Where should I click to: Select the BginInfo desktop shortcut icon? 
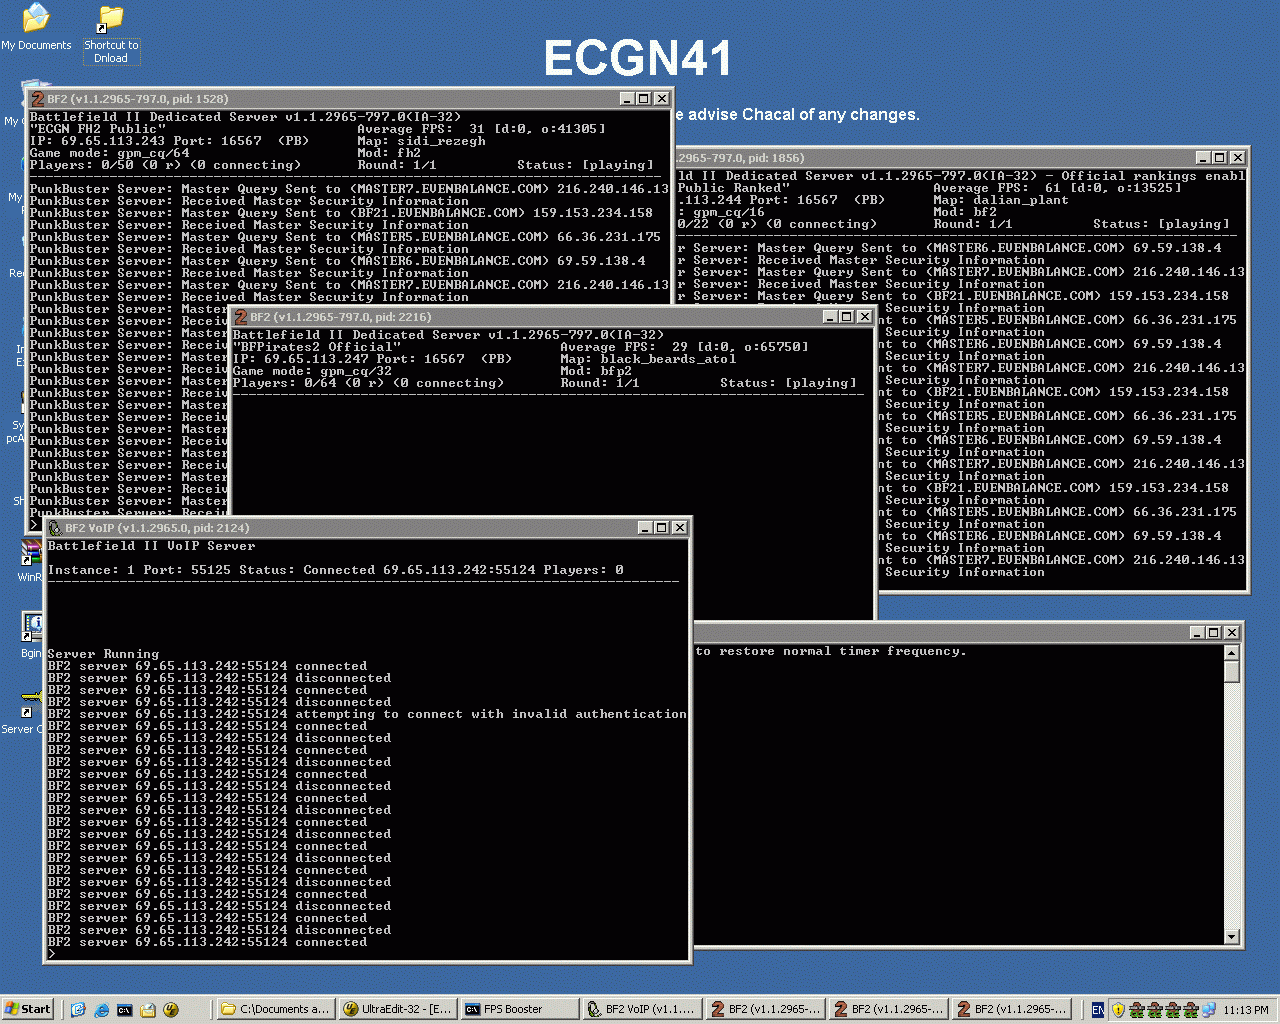pos(31,635)
